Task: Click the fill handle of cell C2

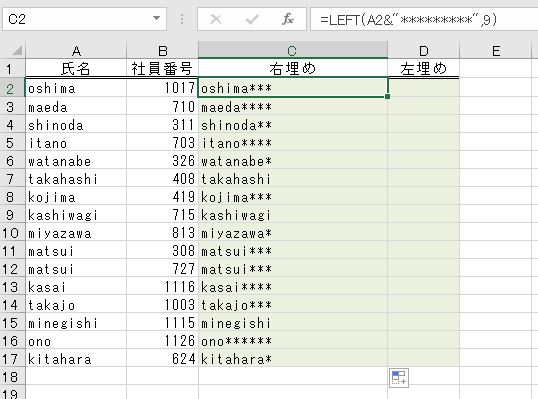Action: tap(388, 97)
